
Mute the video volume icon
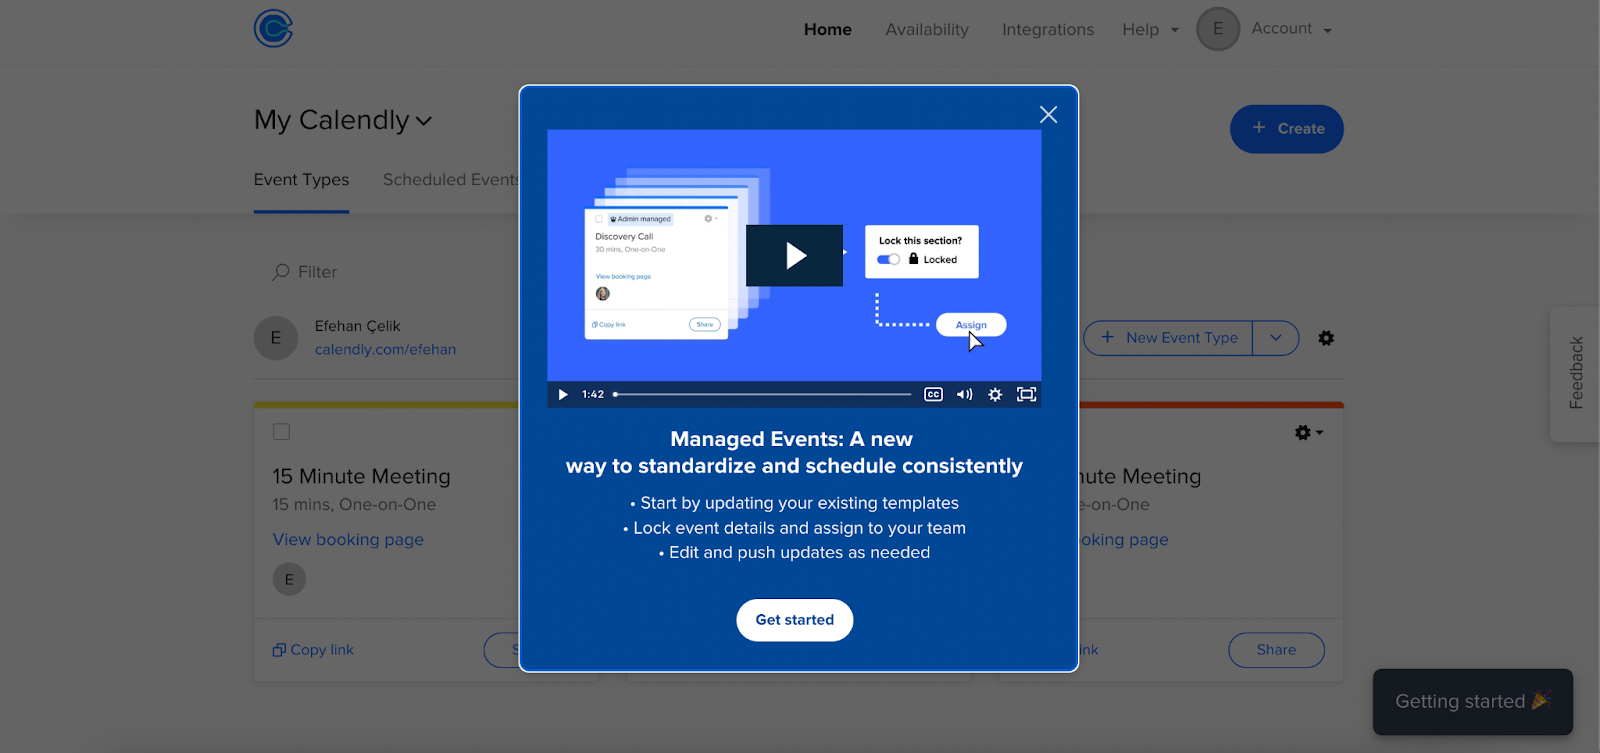click(964, 395)
